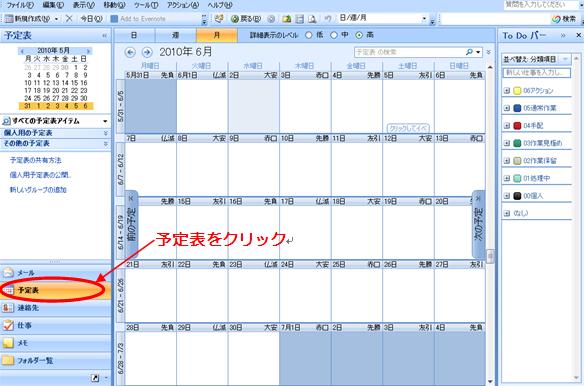This screenshot has height=386, width=584.
Task: Close the To Do バー
Action: coord(578,35)
